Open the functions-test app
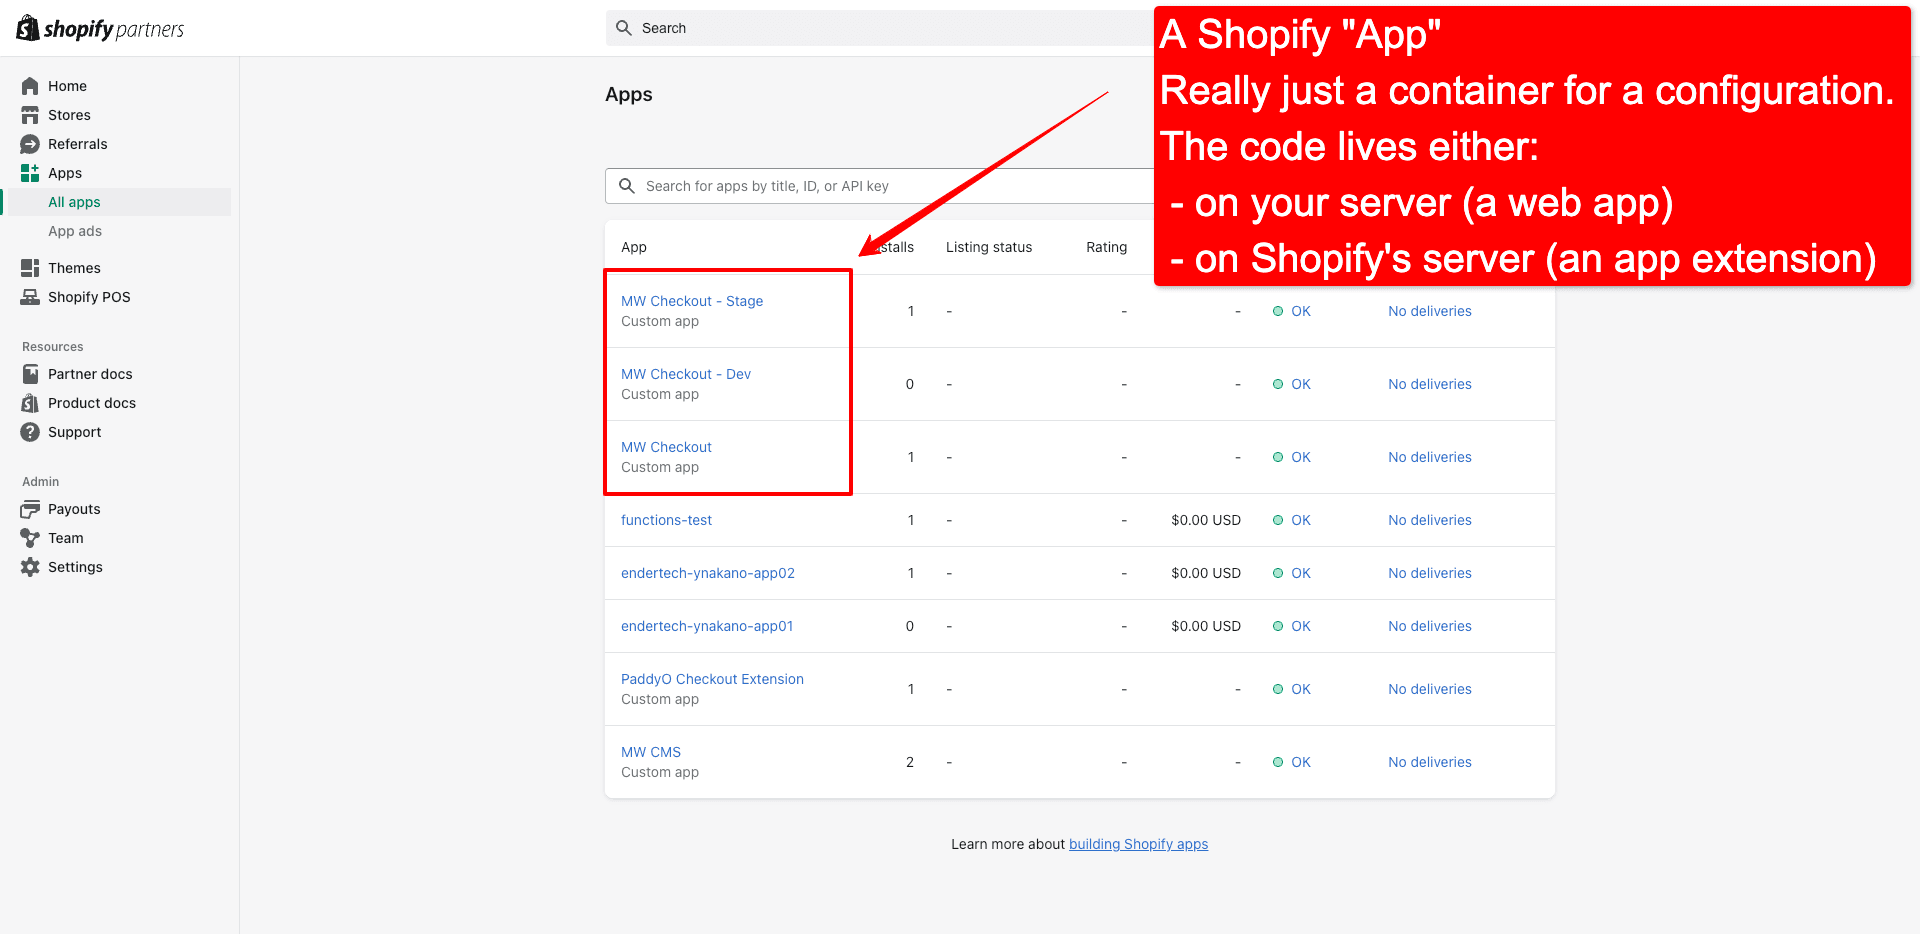 [x=666, y=520]
